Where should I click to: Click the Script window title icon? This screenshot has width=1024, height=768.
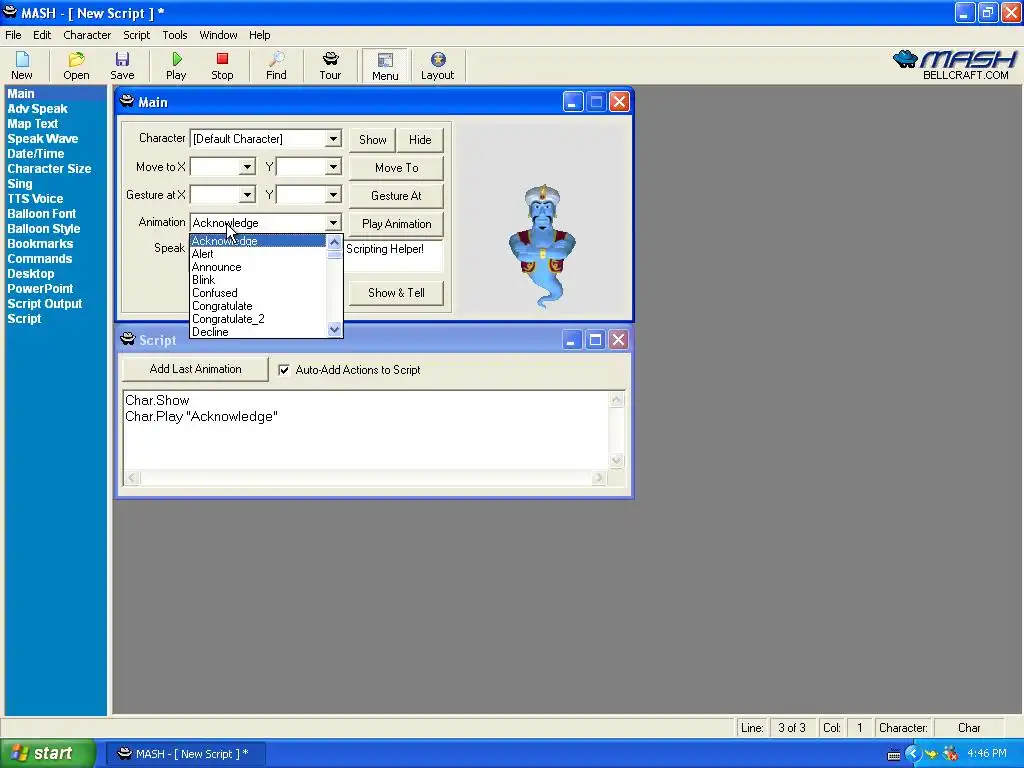pos(128,339)
